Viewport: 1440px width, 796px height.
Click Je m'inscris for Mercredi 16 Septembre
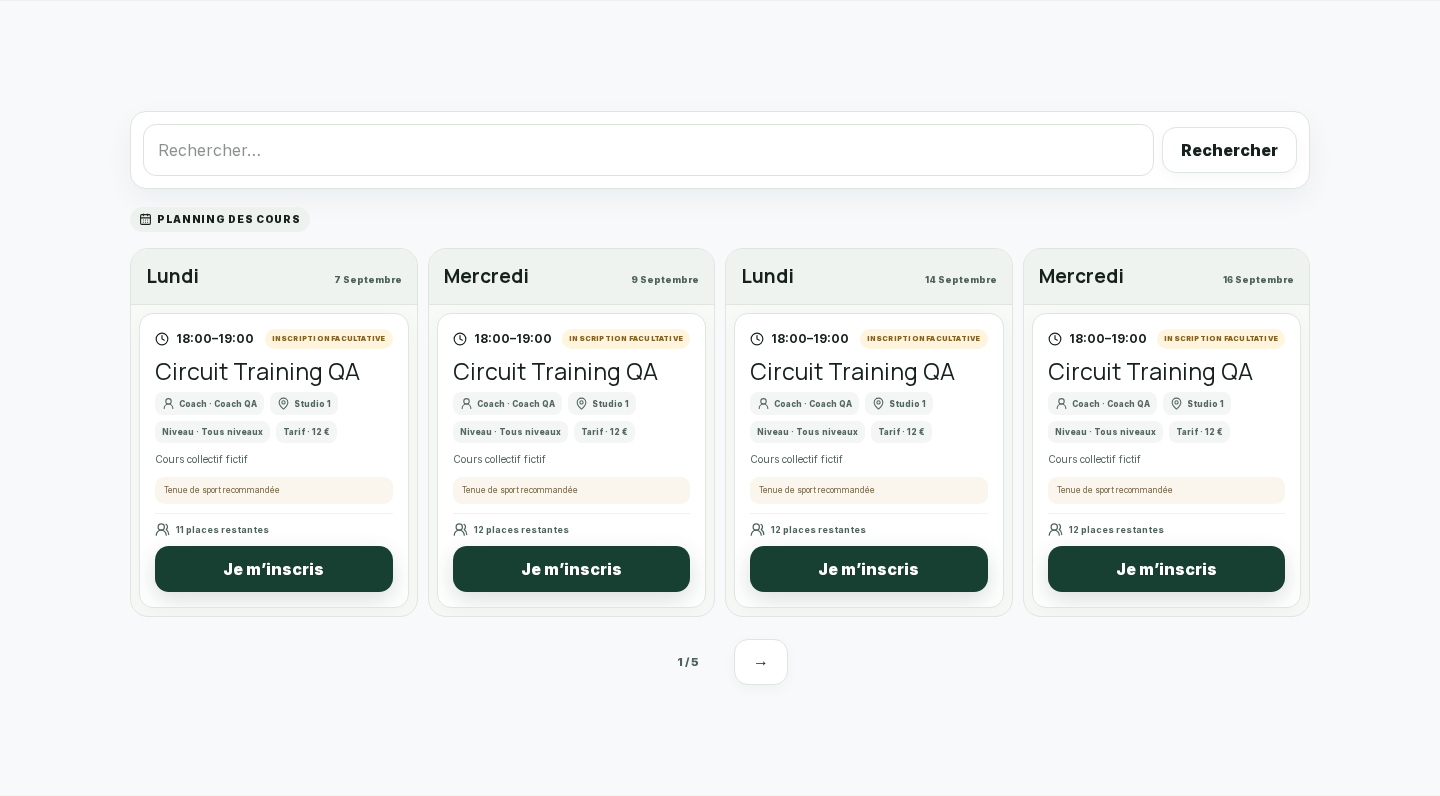click(x=1166, y=569)
